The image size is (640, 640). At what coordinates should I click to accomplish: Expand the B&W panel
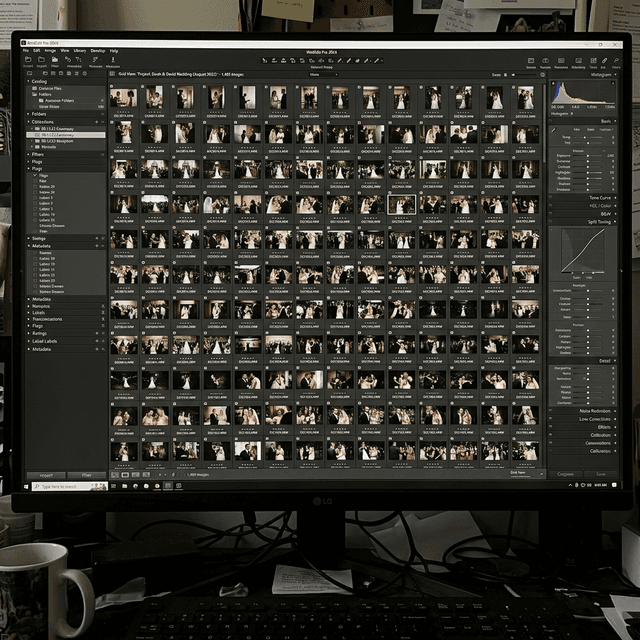pyautogui.click(x=615, y=214)
